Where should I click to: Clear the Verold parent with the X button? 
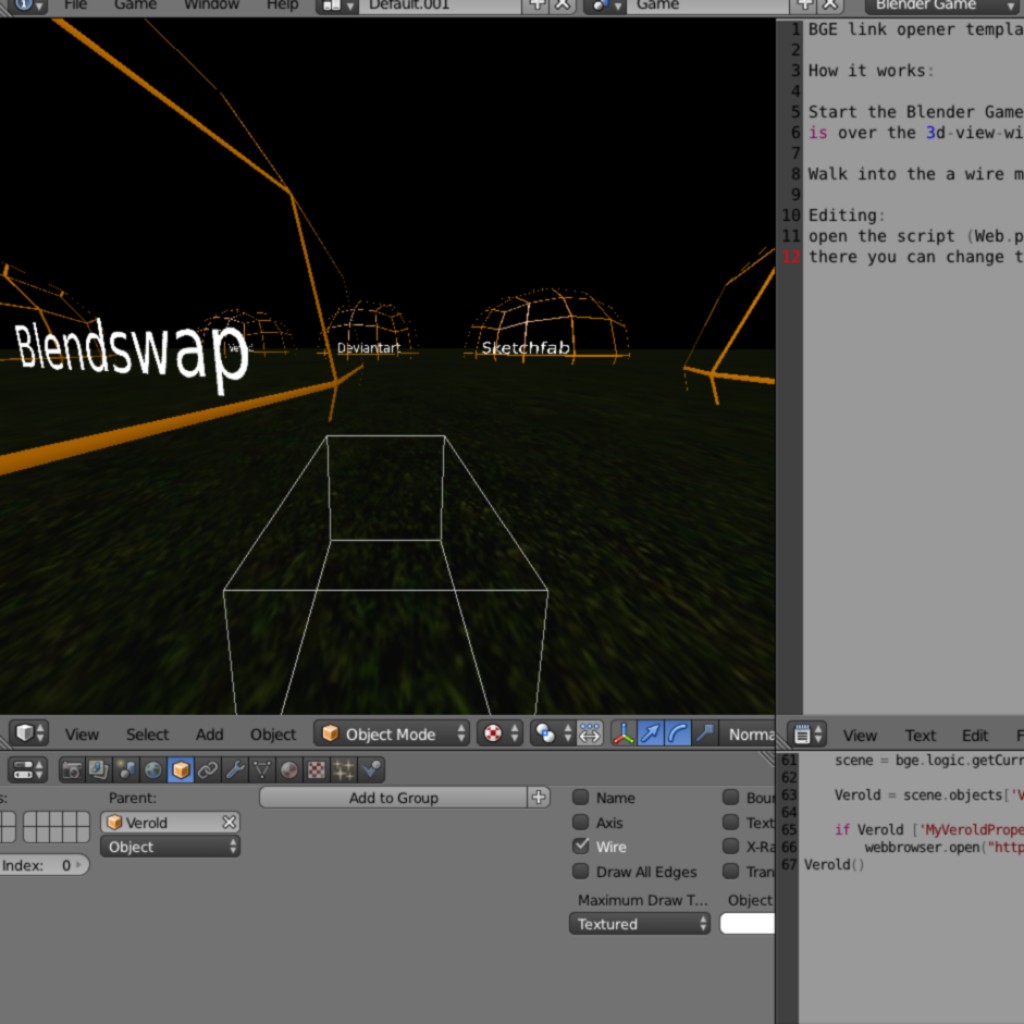(x=229, y=821)
